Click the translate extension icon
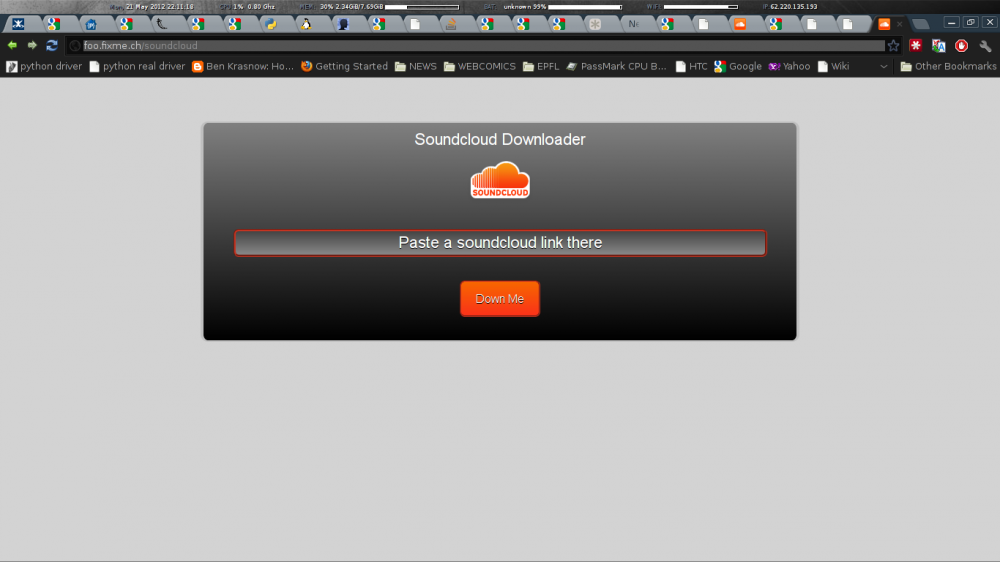The height and width of the screenshot is (562, 1000). [938, 46]
